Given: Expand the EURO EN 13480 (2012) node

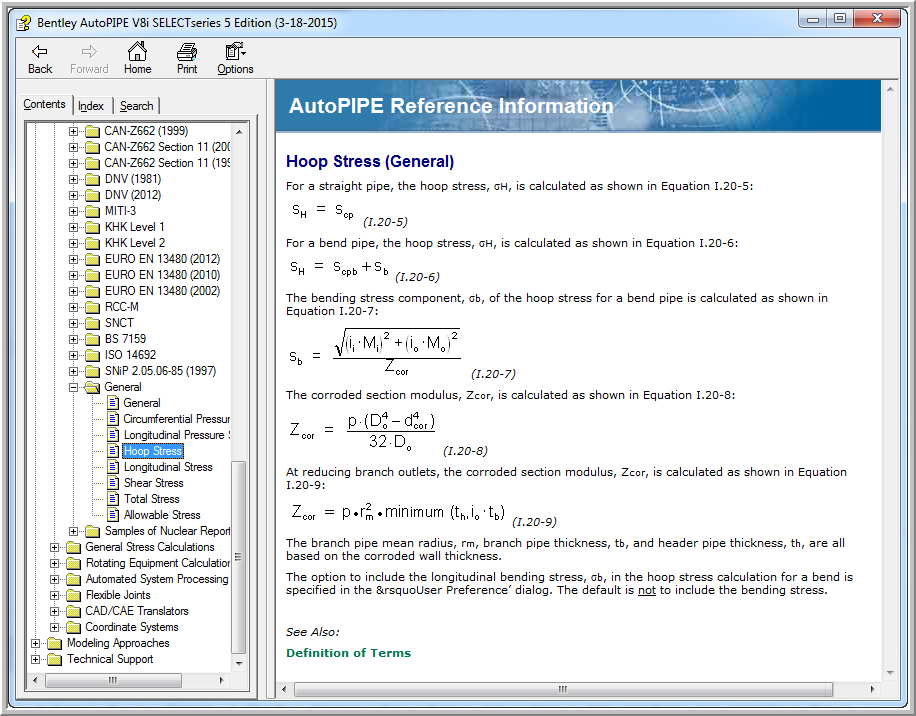Looking at the screenshot, I should click(73, 259).
